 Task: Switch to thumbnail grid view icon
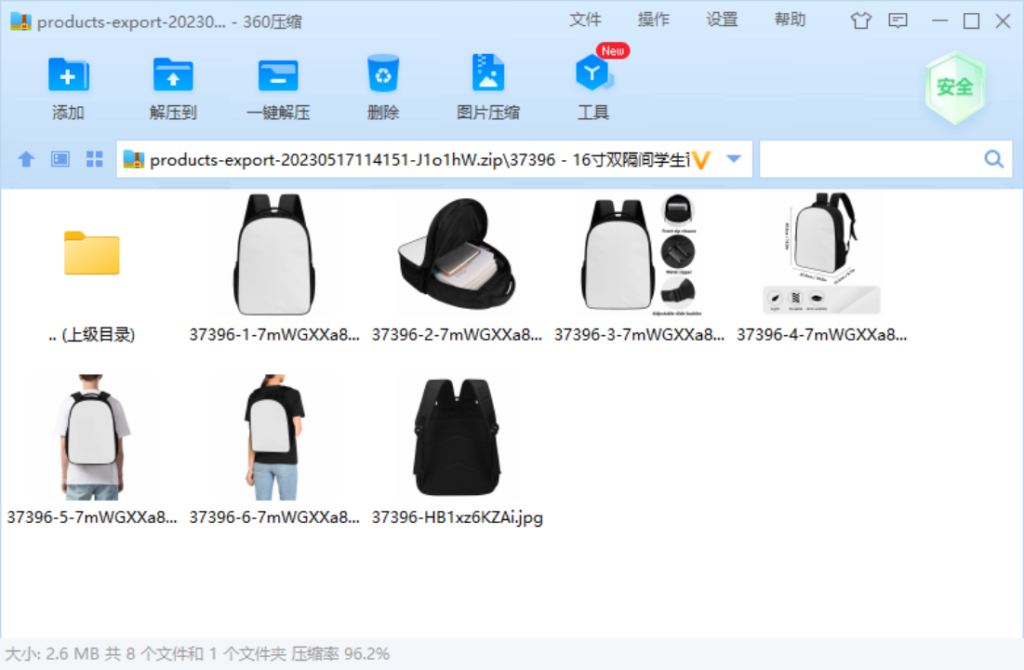[95, 159]
